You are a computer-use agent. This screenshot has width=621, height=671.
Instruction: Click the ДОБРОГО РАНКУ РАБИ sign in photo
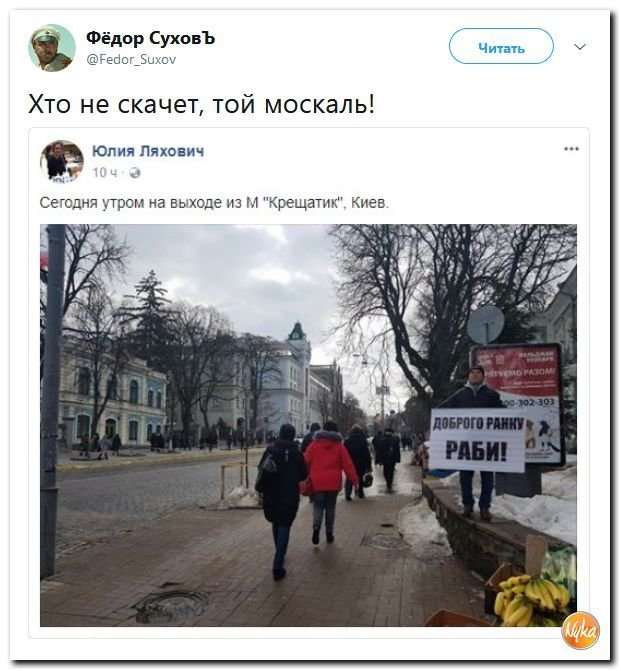[x=478, y=440]
